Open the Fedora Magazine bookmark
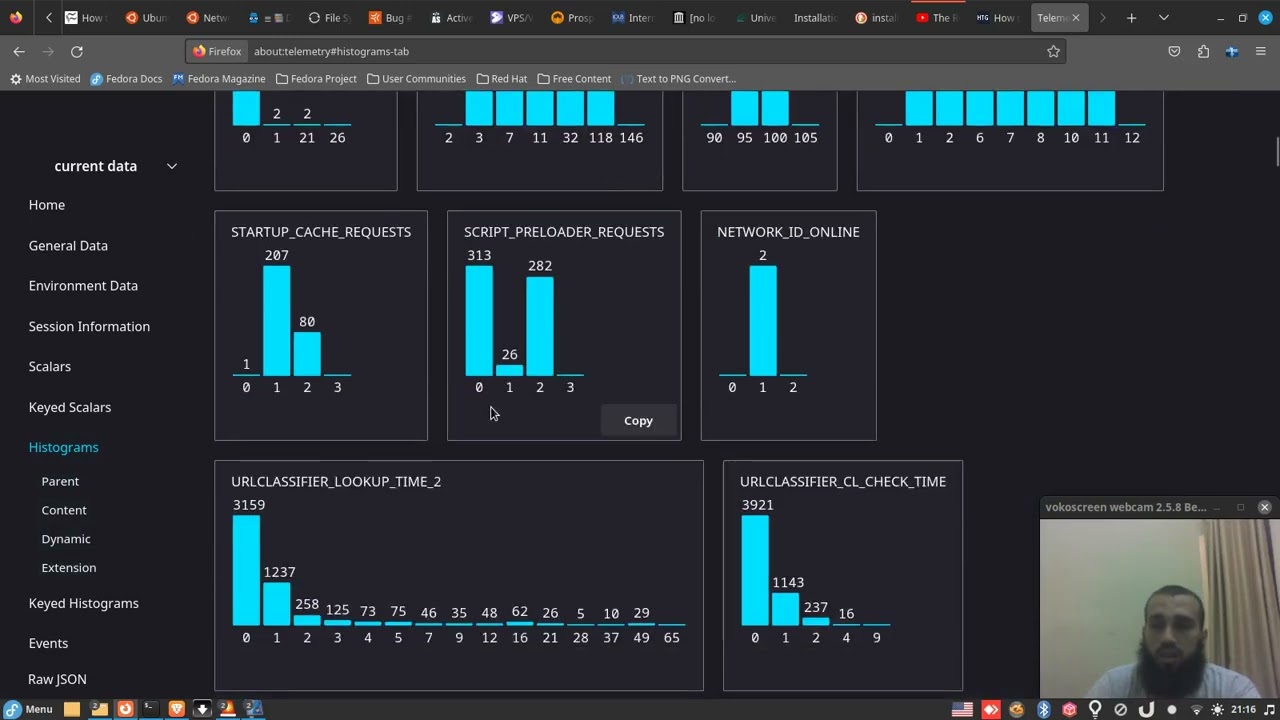Image resolution: width=1280 pixels, height=720 pixels. tap(219, 78)
